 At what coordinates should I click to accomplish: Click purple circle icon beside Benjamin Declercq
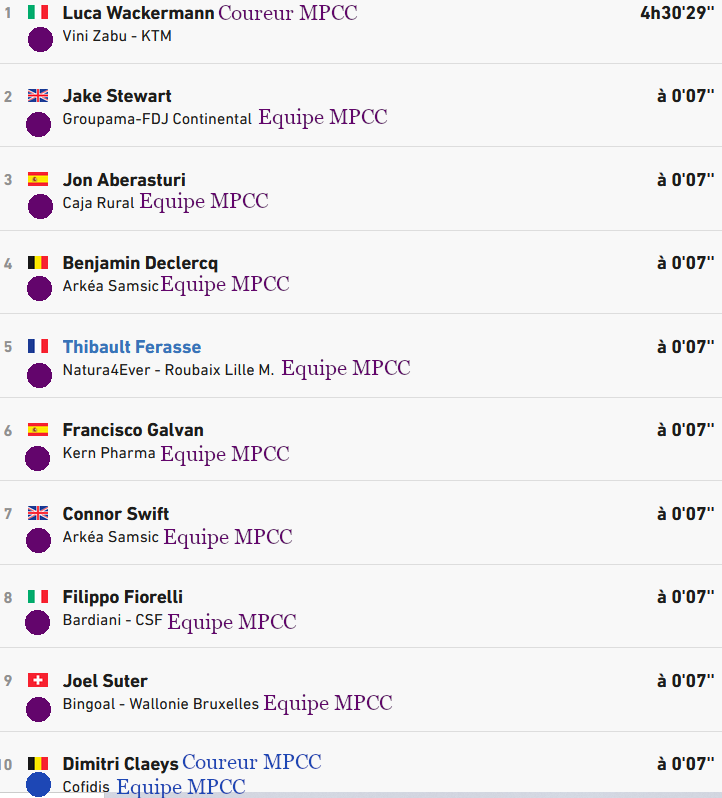39,290
